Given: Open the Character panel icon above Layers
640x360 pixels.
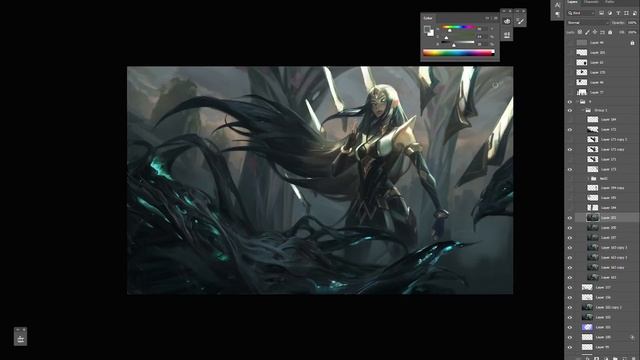Looking at the screenshot, I should (558, 5).
